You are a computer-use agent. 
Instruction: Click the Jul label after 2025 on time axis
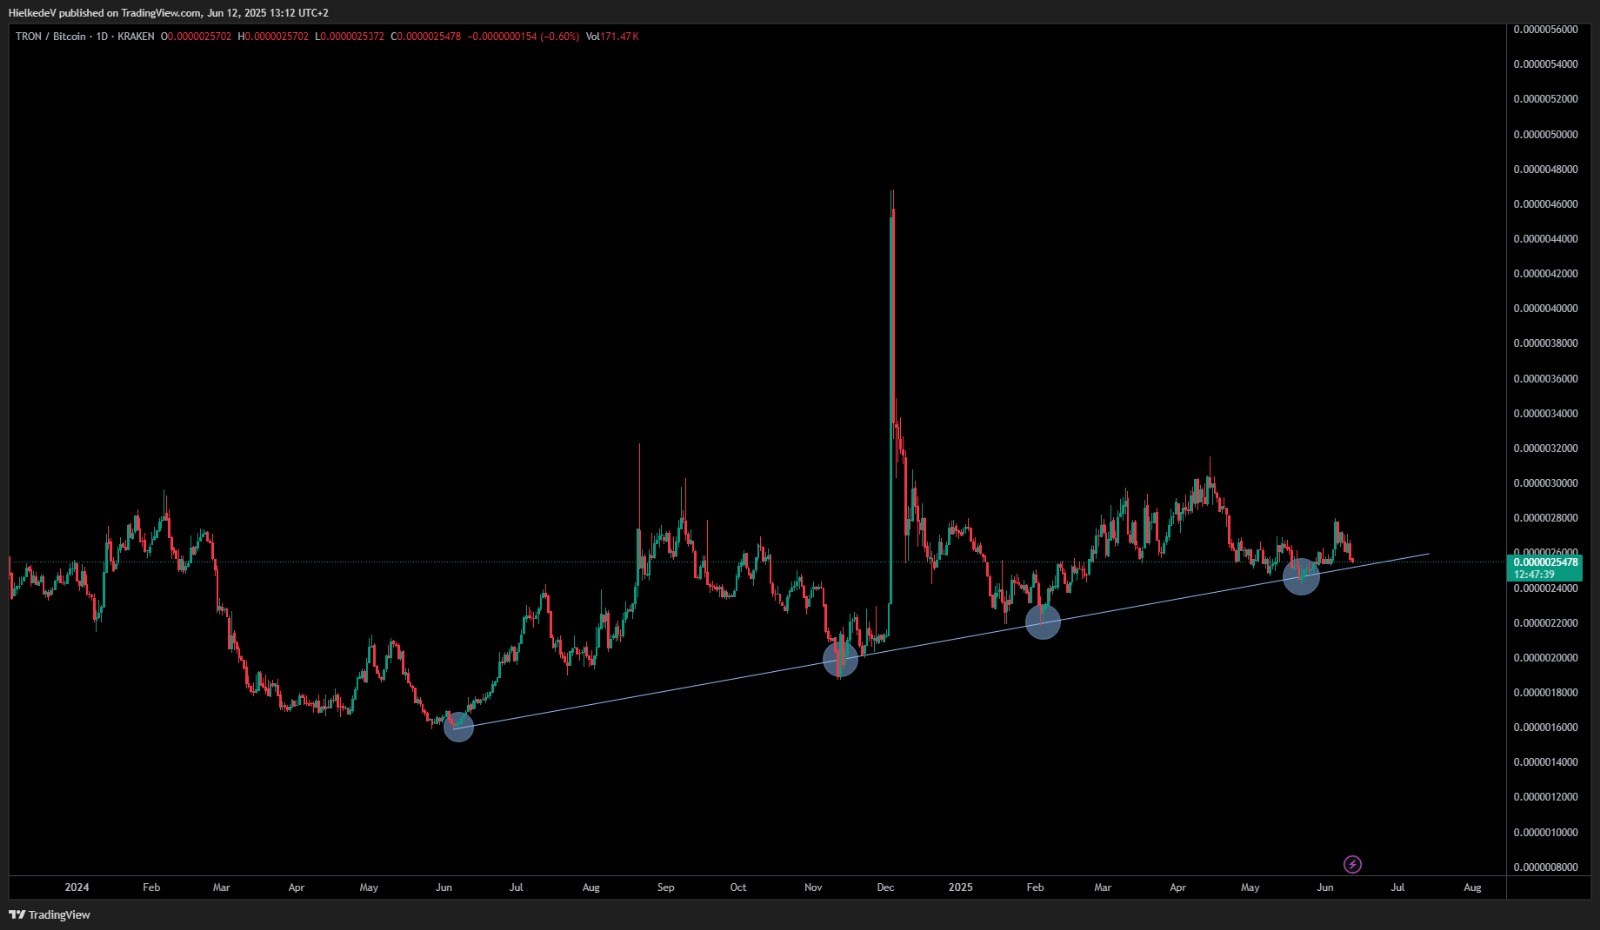[1397, 887]
